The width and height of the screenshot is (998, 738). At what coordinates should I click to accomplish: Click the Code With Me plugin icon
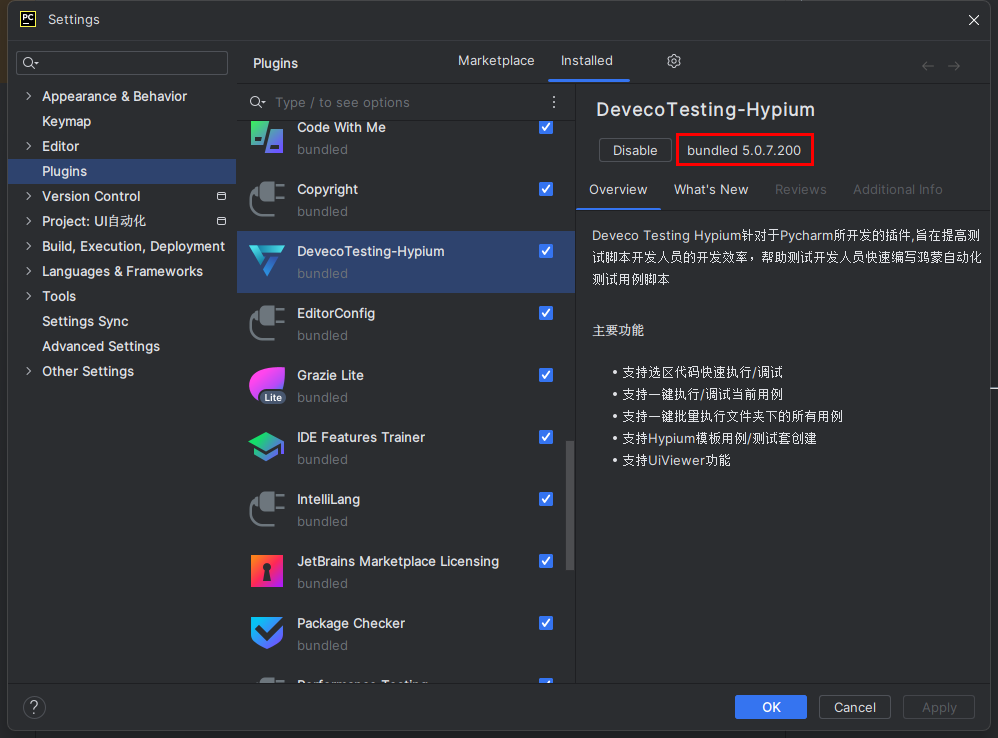pos(267,136)
